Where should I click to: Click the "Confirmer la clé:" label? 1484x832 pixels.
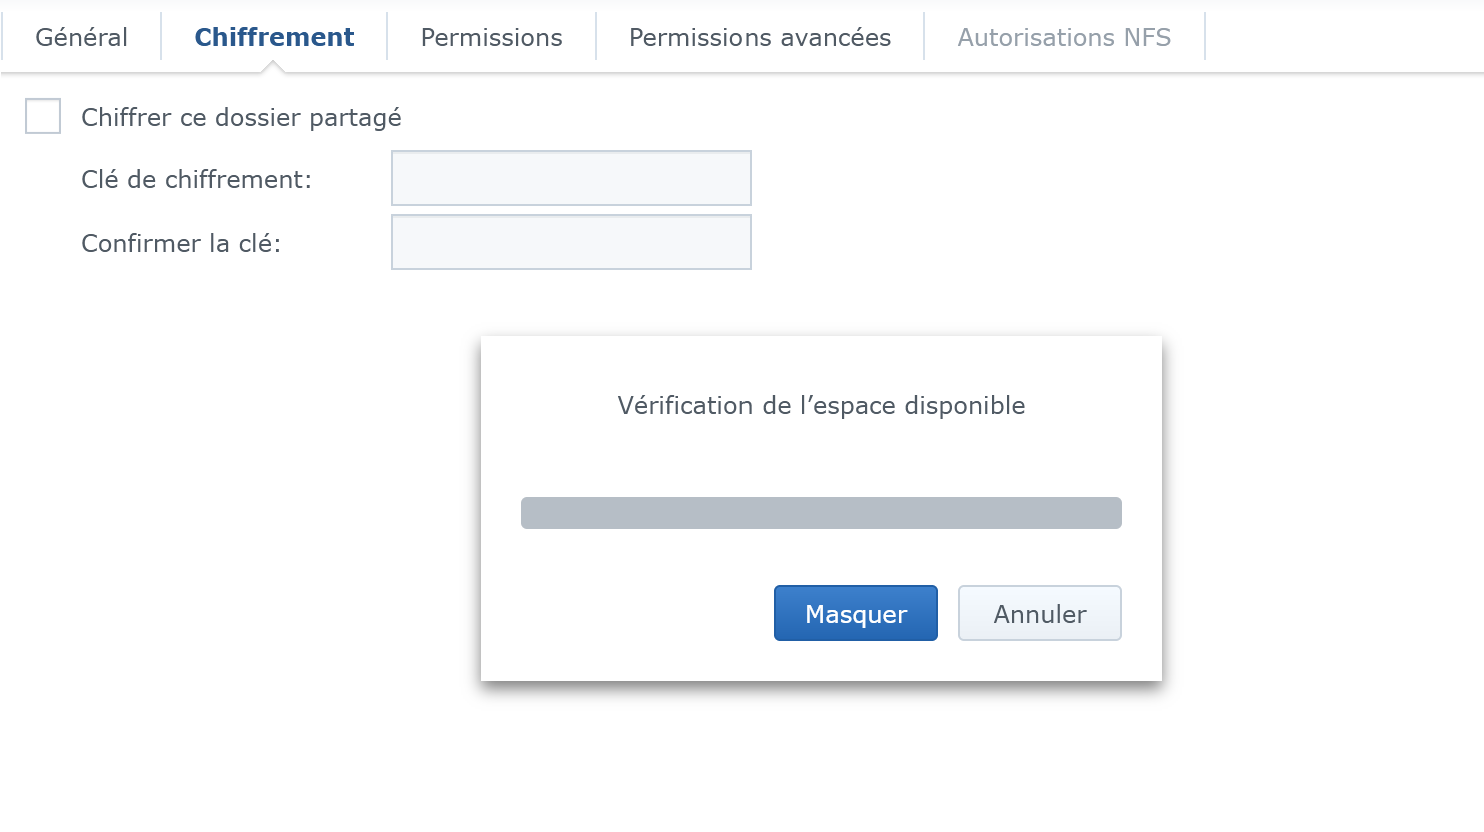[181, 244]
